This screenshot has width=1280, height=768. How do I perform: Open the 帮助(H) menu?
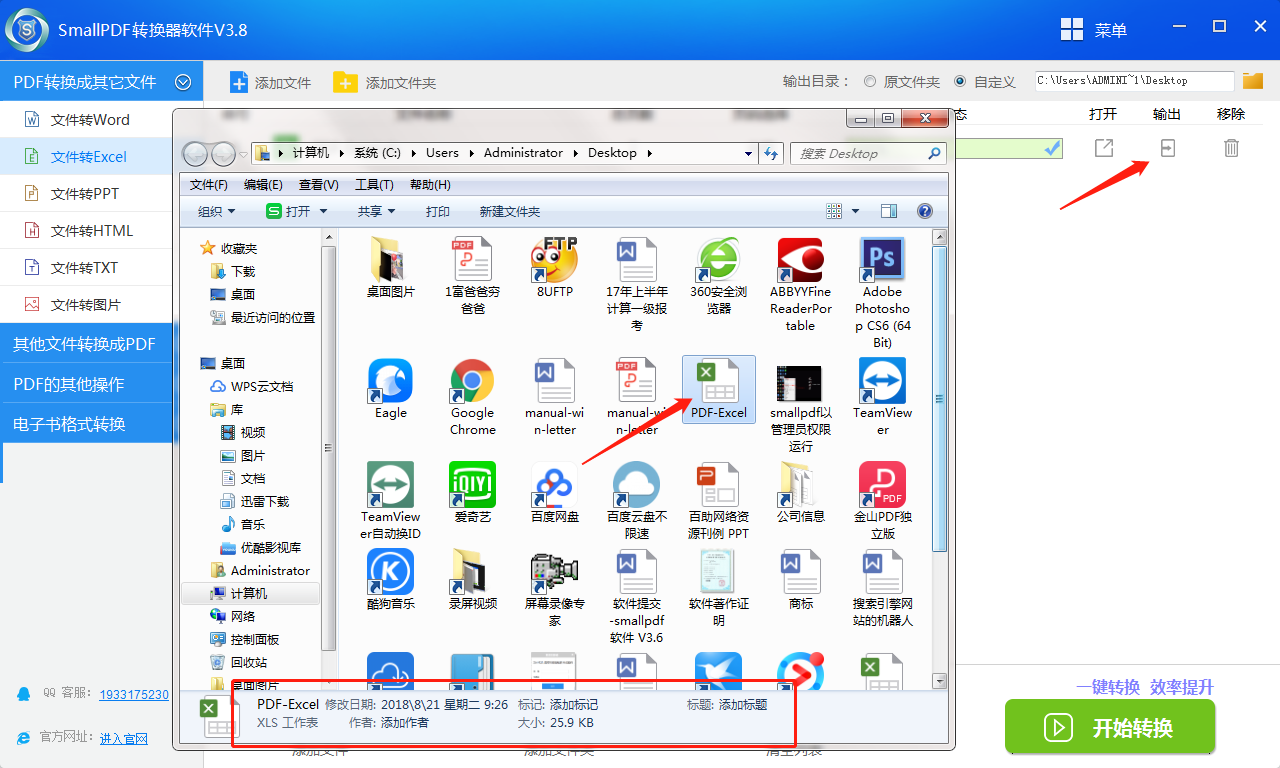(x=430, y=185)
